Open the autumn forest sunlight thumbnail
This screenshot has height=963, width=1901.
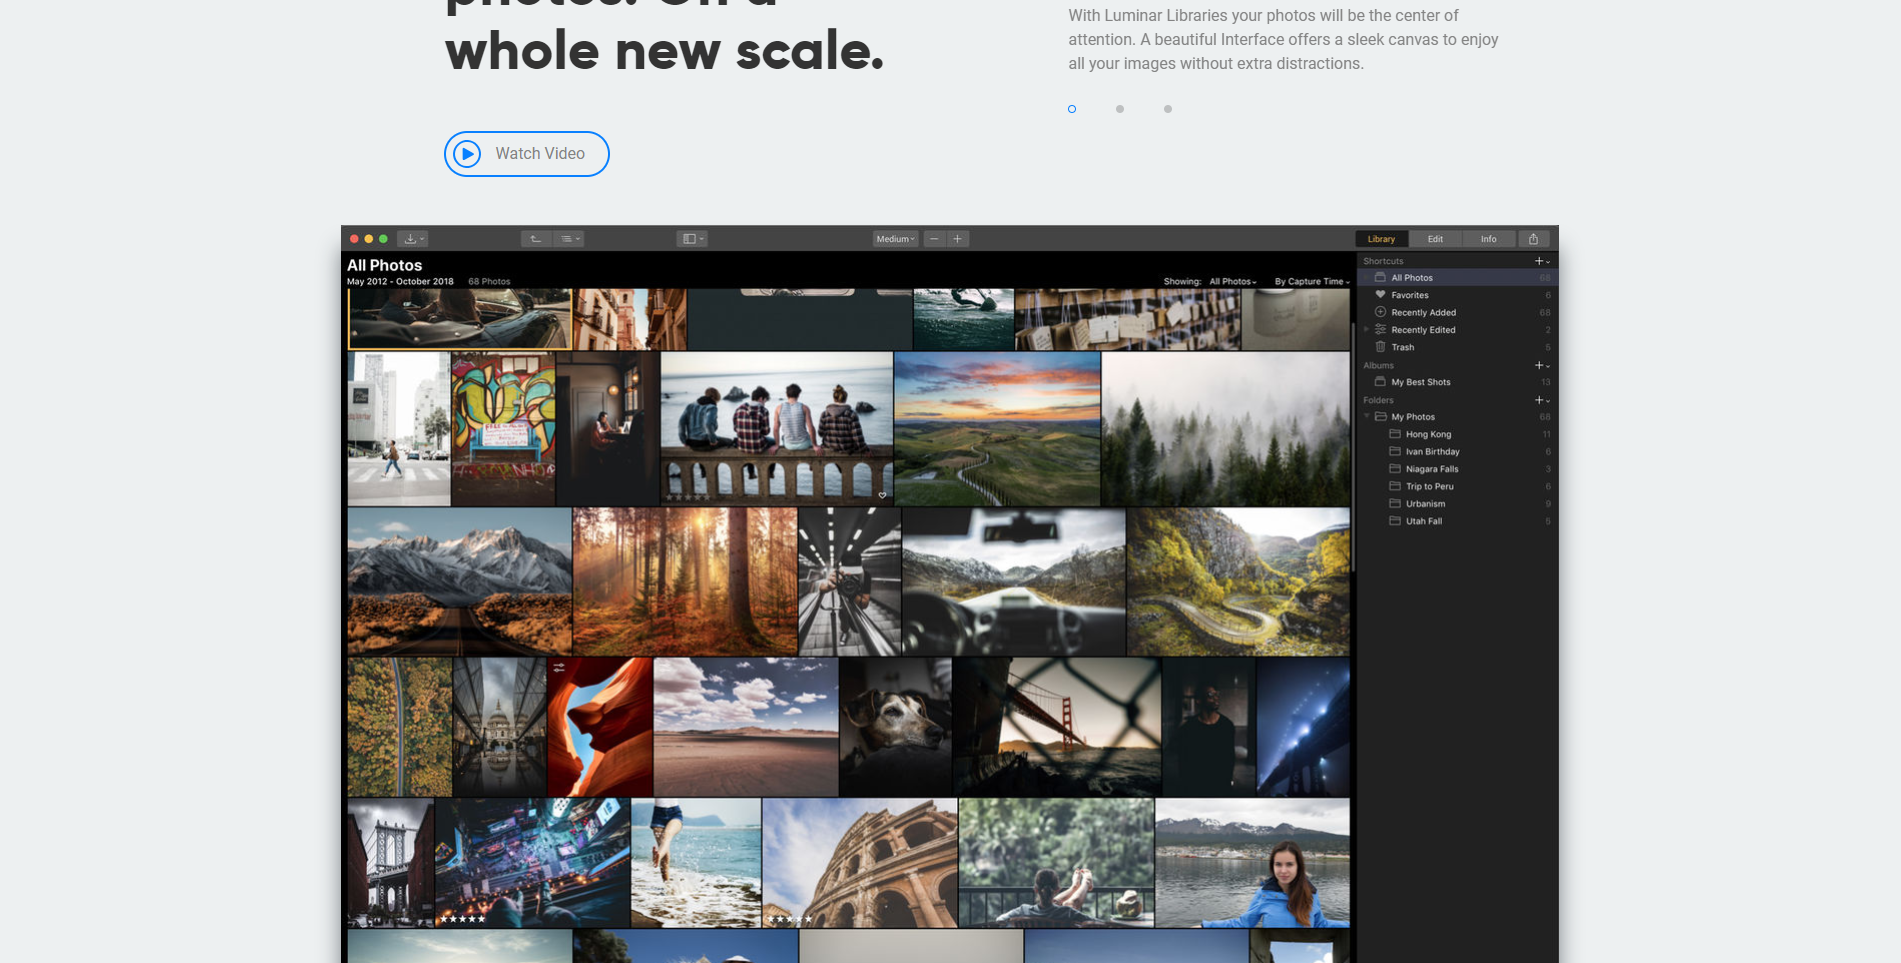685,581
